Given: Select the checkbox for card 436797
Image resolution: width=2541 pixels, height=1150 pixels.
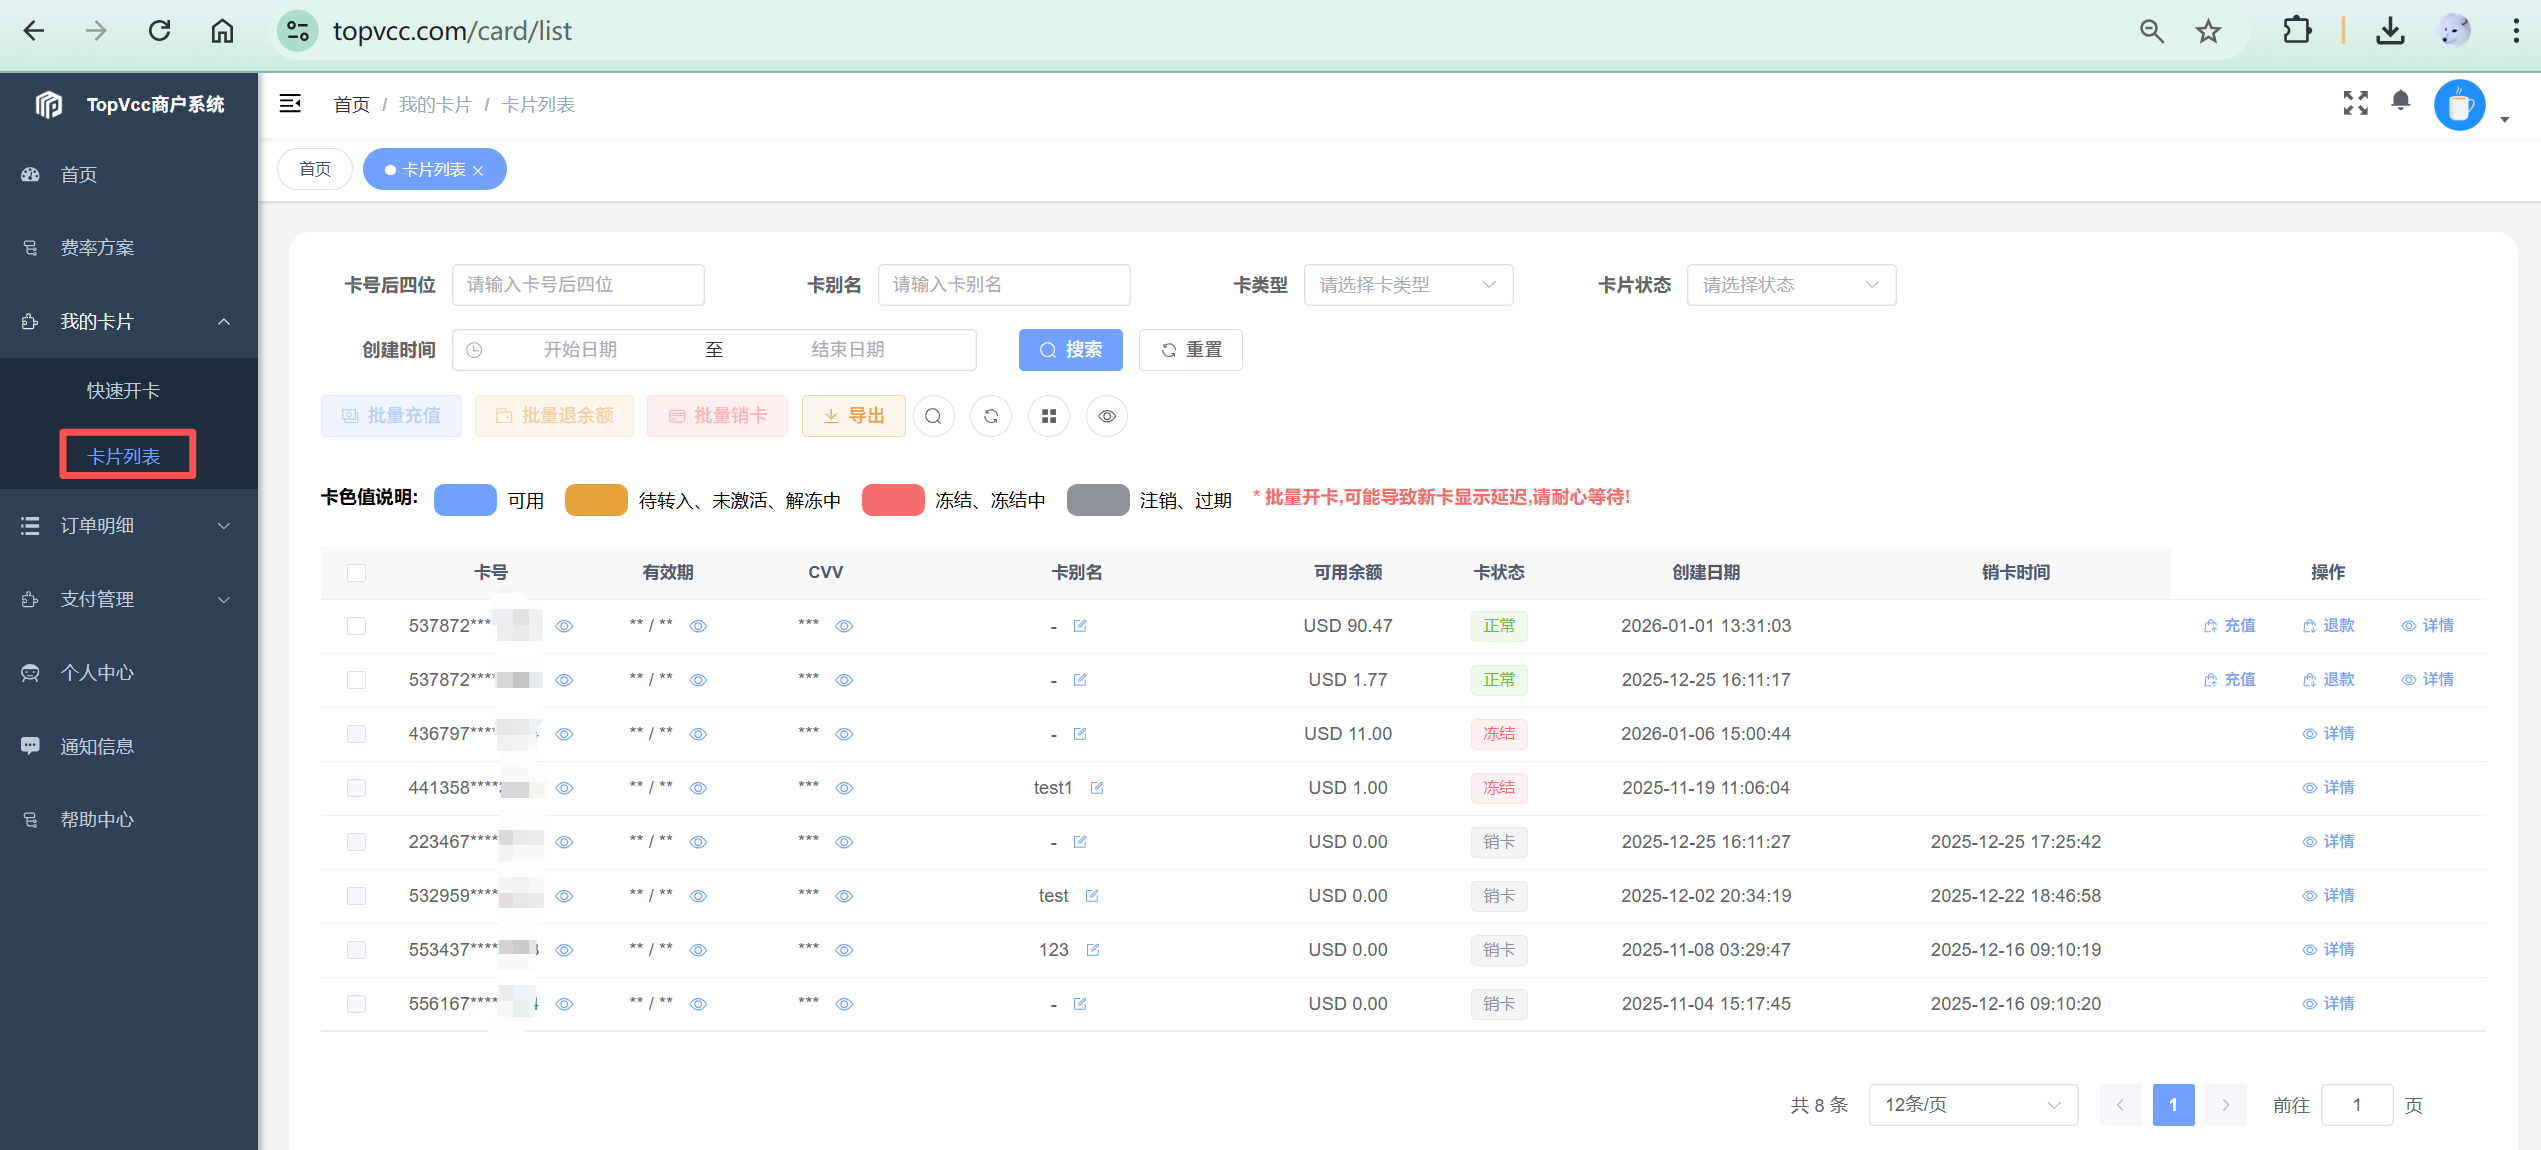Looking at the screenshot, I should pos(356,734).
